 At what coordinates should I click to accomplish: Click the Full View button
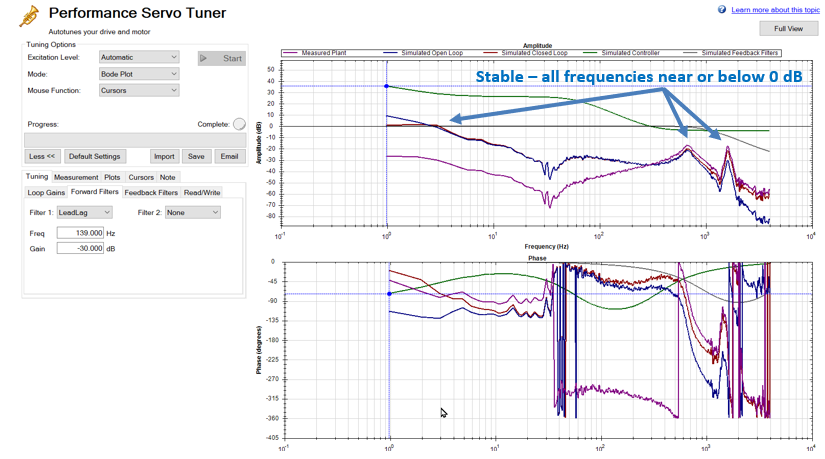tap(788, 28)
